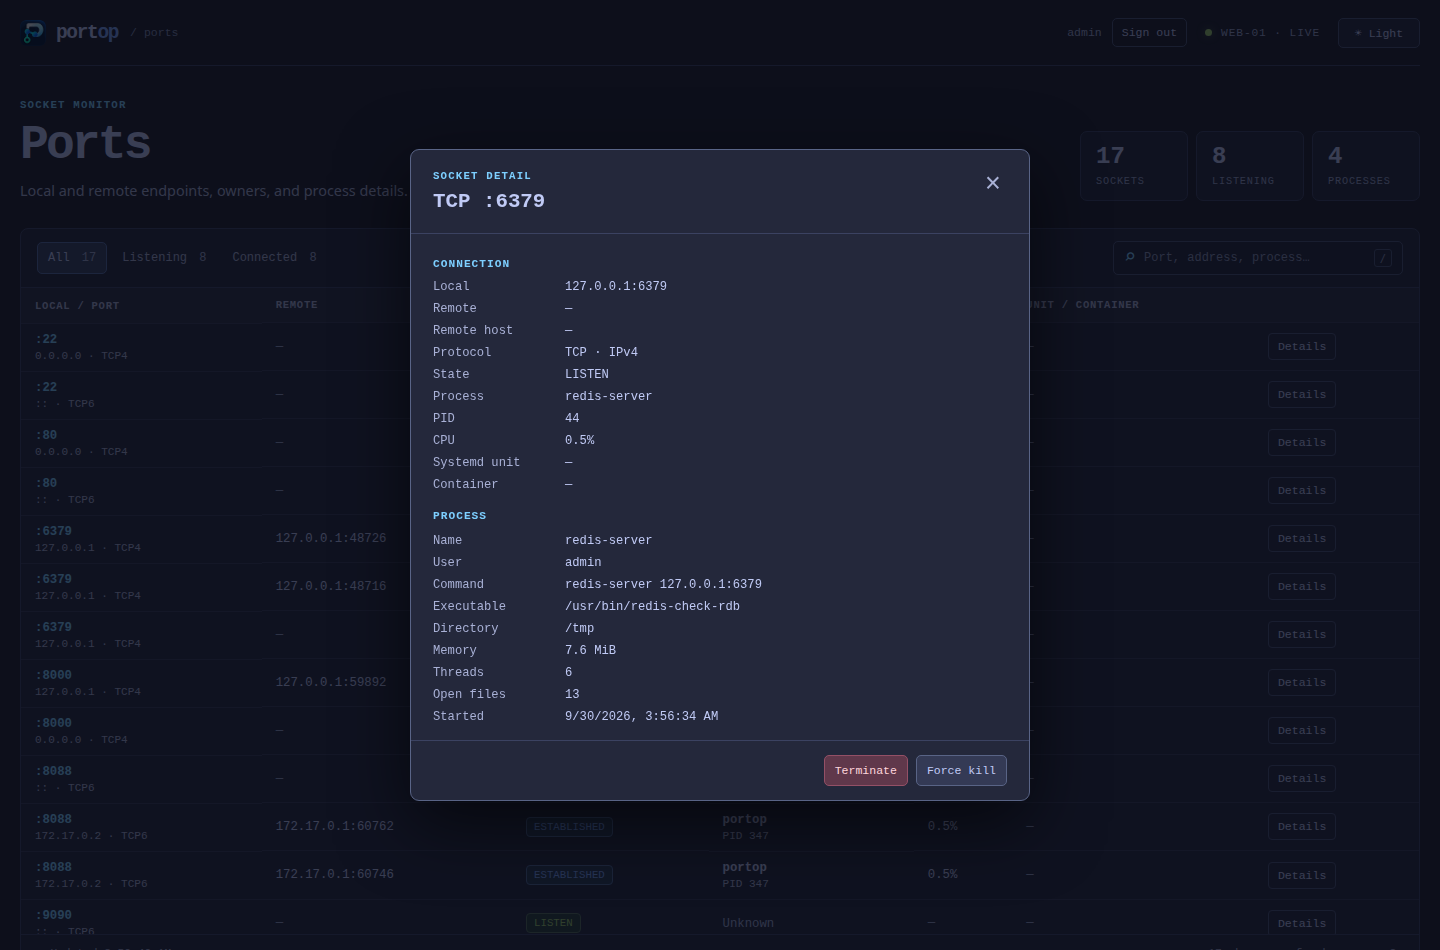The width and height of the screenshot is (1440, 950).
Task: Click the LISTEN badge in the :9090 row
Action: pos(553,923)
